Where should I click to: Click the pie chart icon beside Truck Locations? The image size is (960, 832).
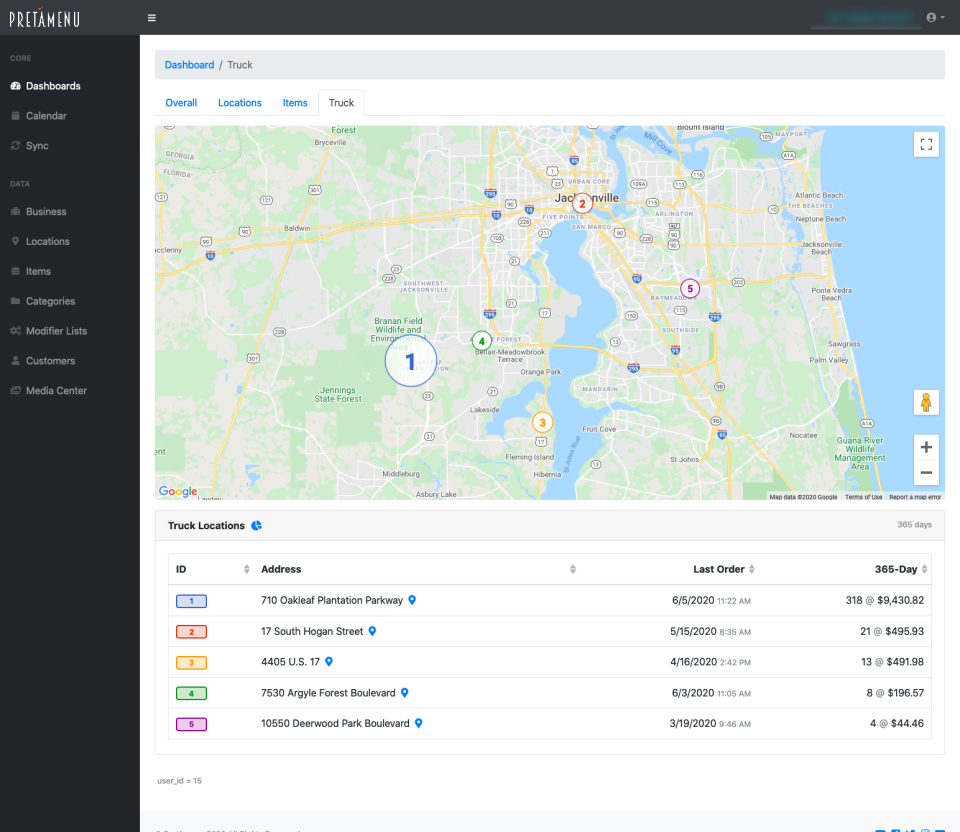pos(257,526)
